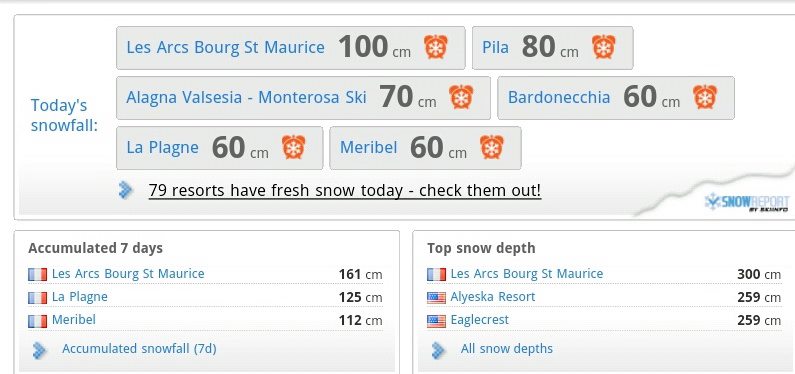Open Alyeska Resort in Top snow depth
The width and height of the screenshot is (795, 374).
[493, 297]
